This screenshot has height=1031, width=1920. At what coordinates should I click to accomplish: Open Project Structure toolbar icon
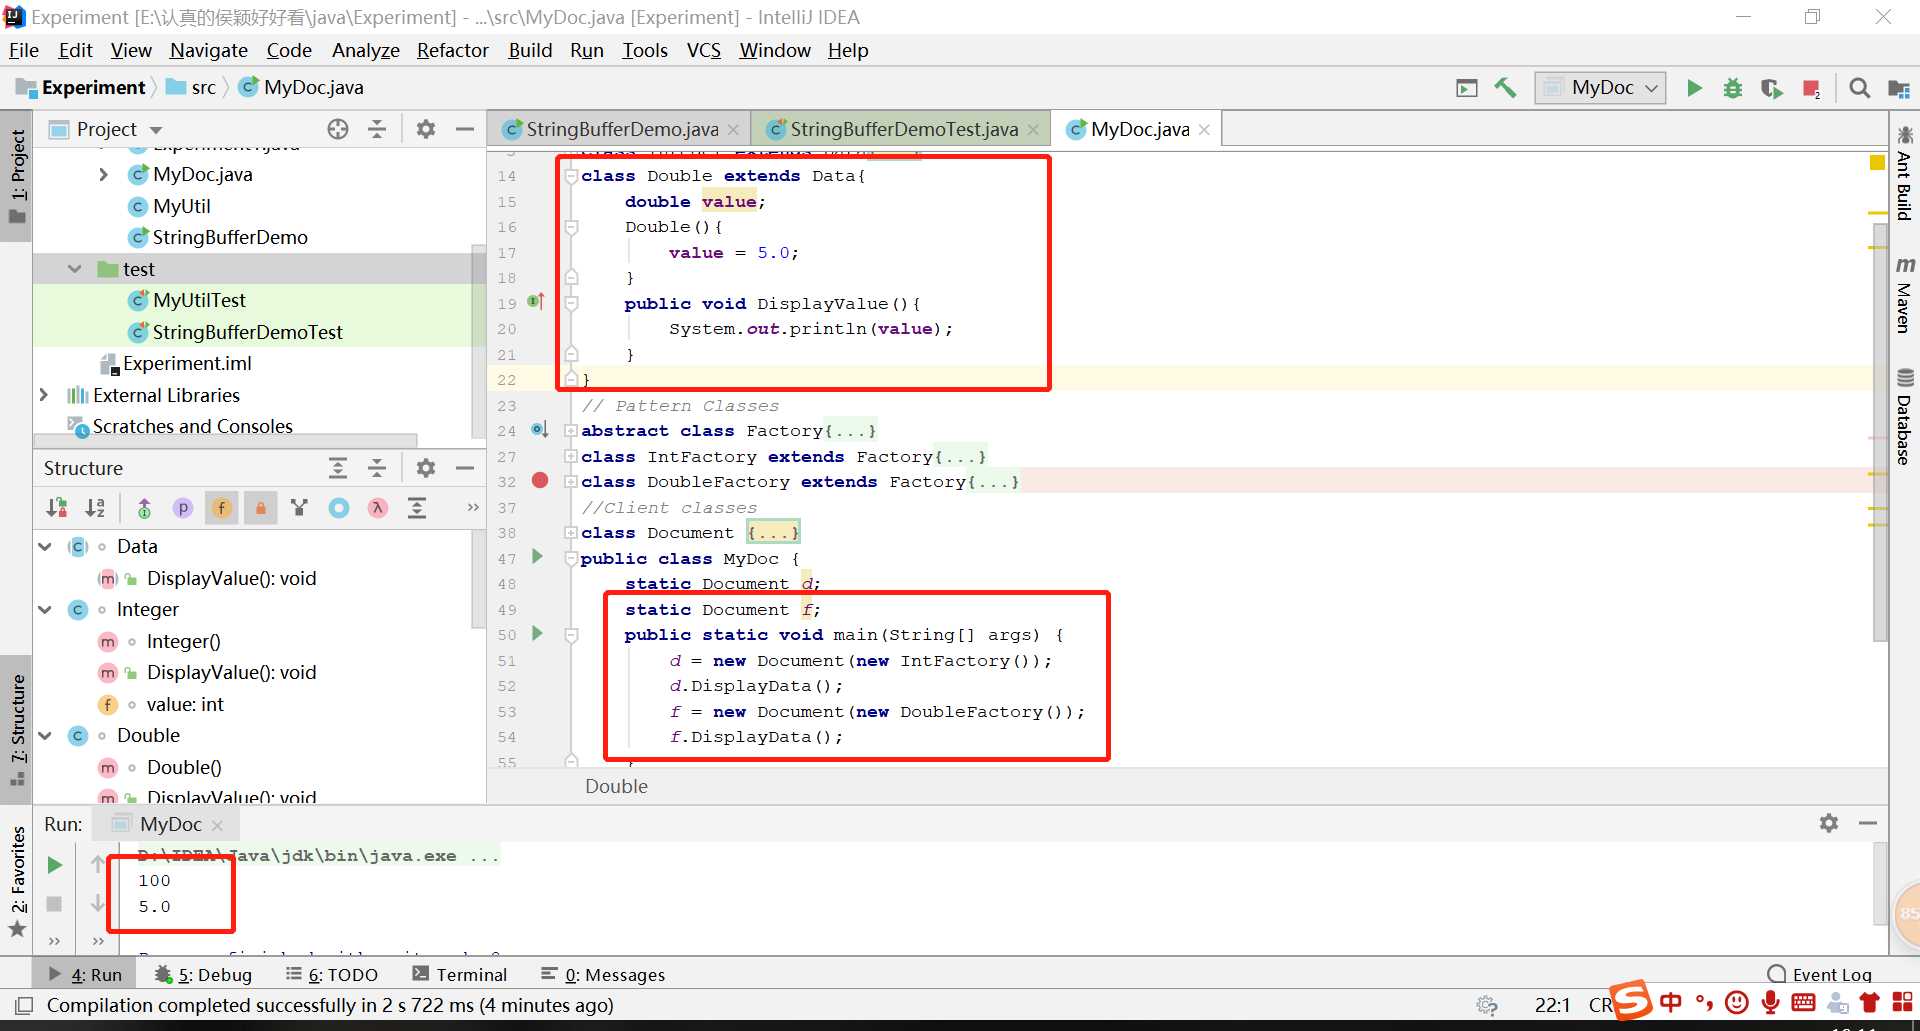coord(1898,88)
